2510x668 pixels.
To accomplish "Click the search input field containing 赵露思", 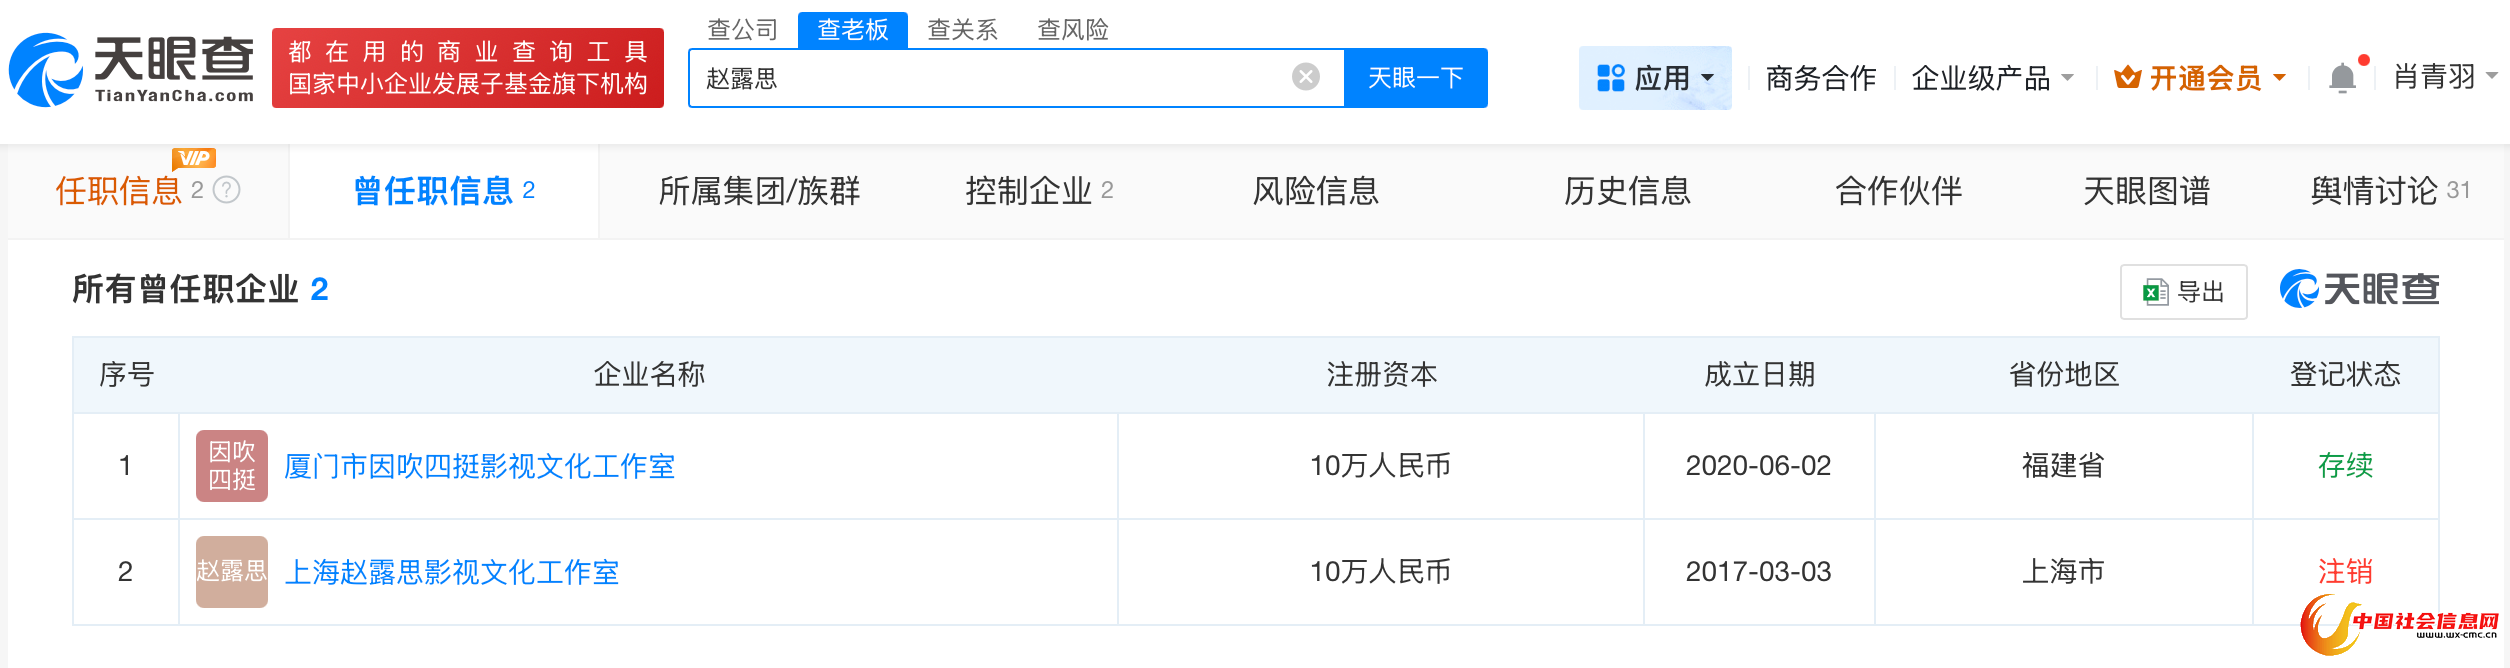I will tap(990, 78).
